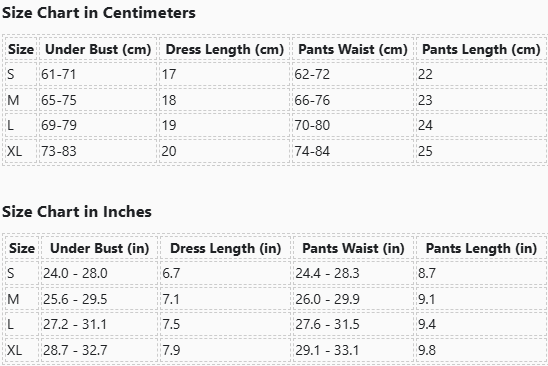548x366 pixels.
Task: Select the Under Bust (cm) column header
Action: tap(98, 50)
